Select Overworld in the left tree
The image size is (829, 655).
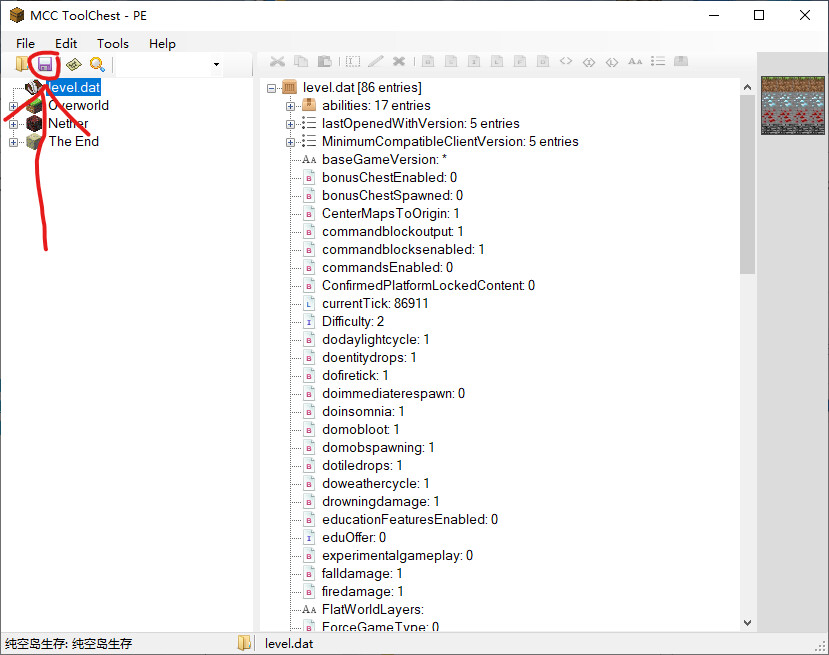point(78,105)
